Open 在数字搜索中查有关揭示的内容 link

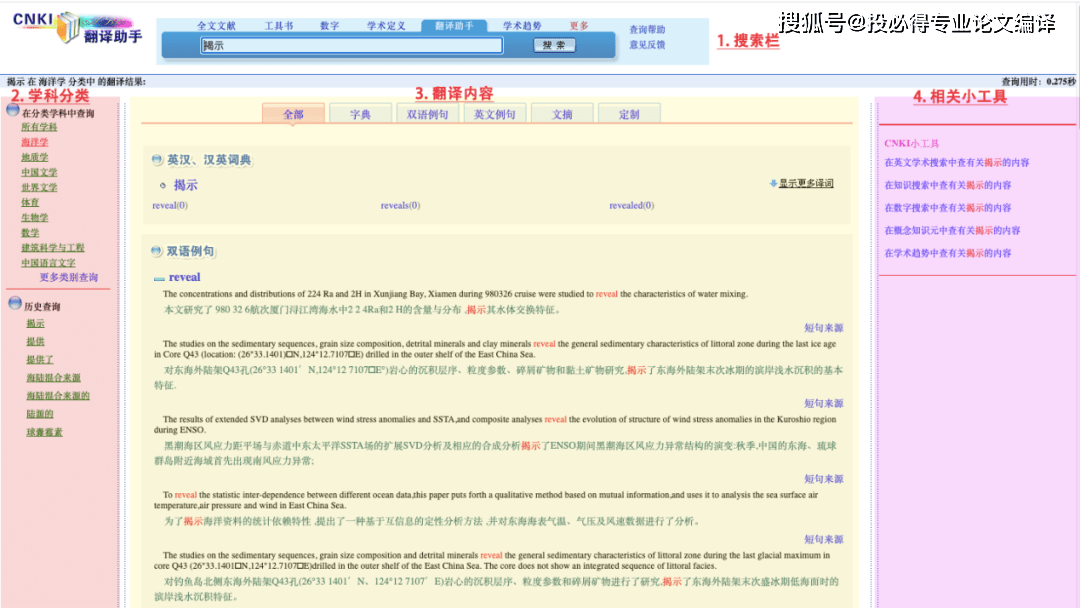(x=948, y=208)
